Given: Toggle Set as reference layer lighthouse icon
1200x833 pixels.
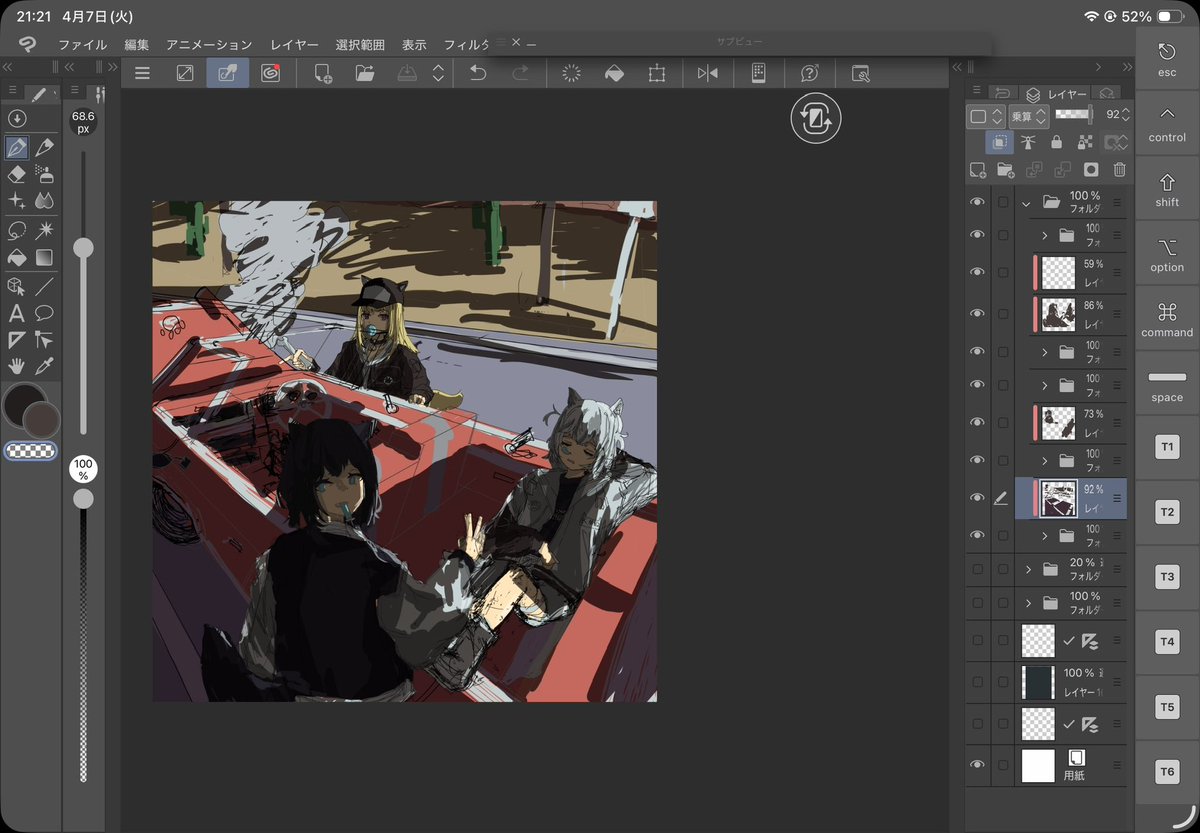Looking at the screenshot, I should pos(1028,143).
